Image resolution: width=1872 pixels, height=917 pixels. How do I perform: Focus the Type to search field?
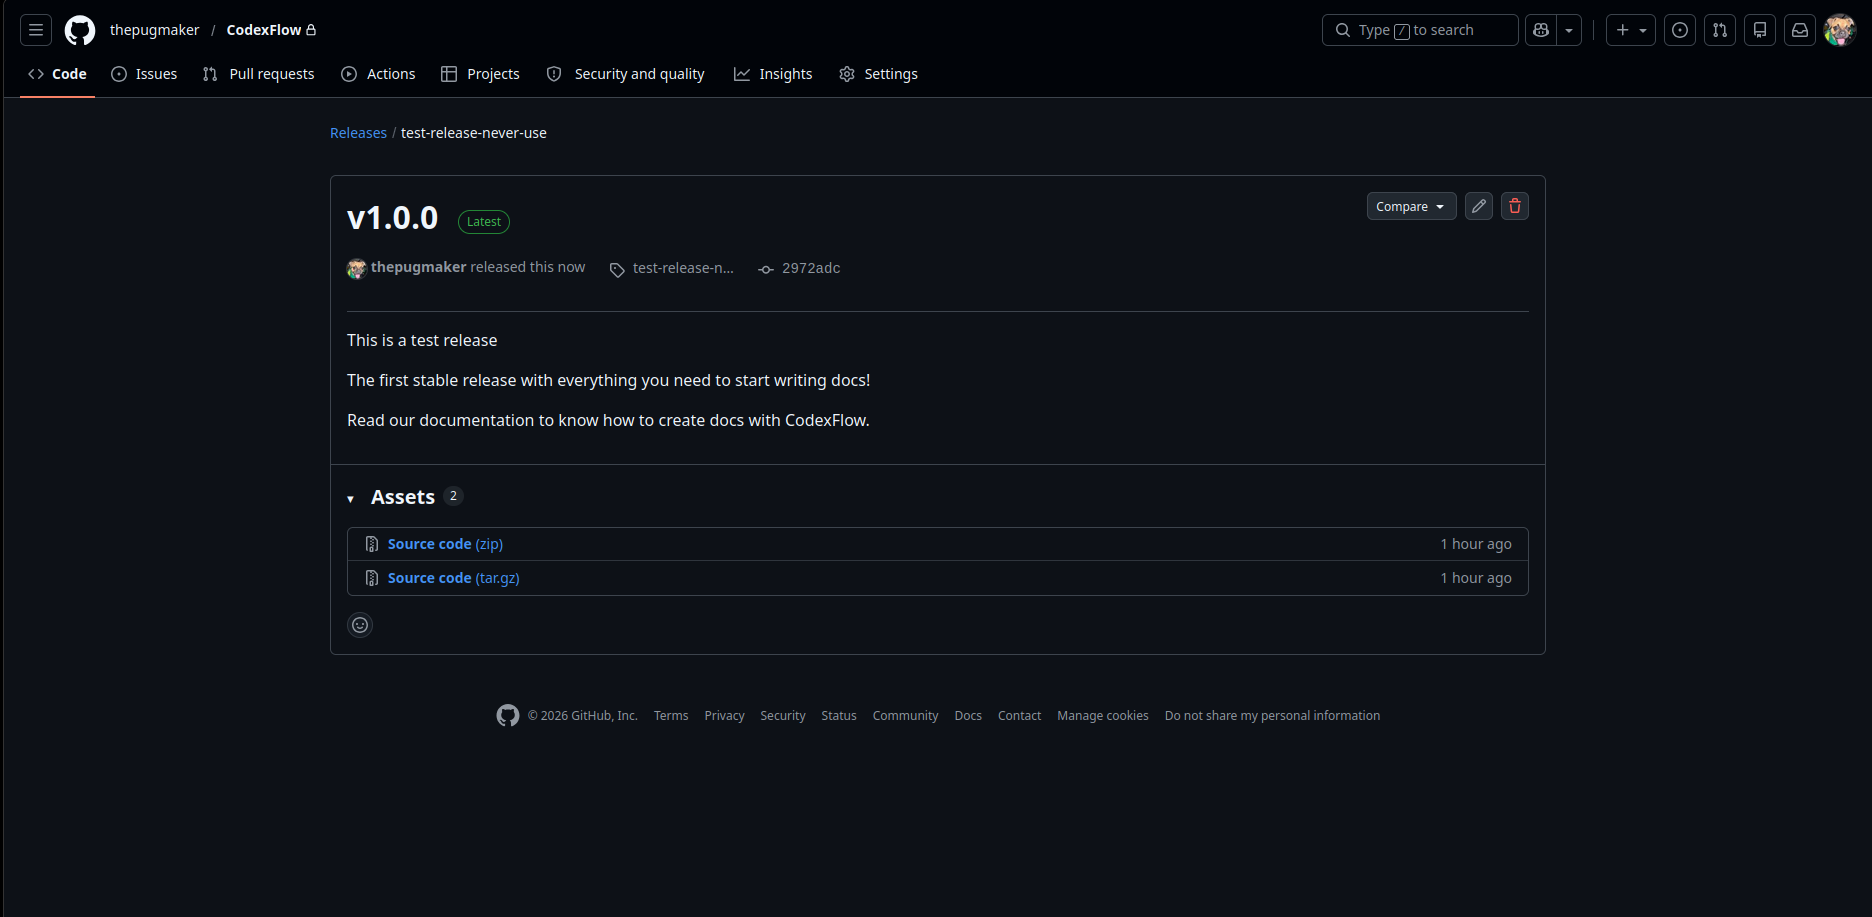[1420, 30]
